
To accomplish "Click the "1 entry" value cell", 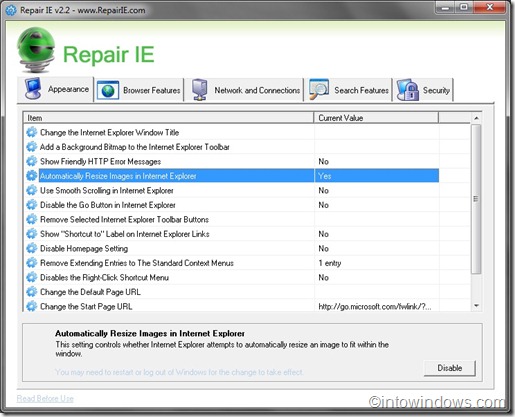I will (330, 263).
